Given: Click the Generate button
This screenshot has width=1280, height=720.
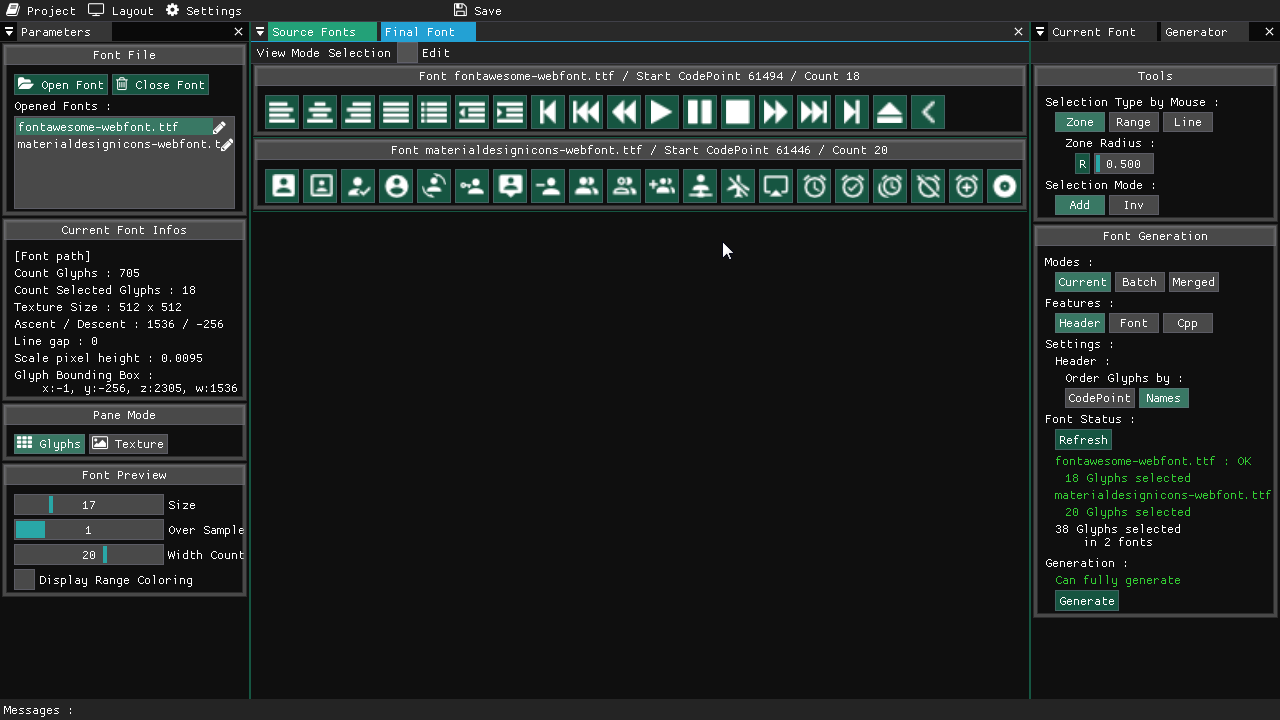Looking at the screenshot, I should click(1086, 600).
